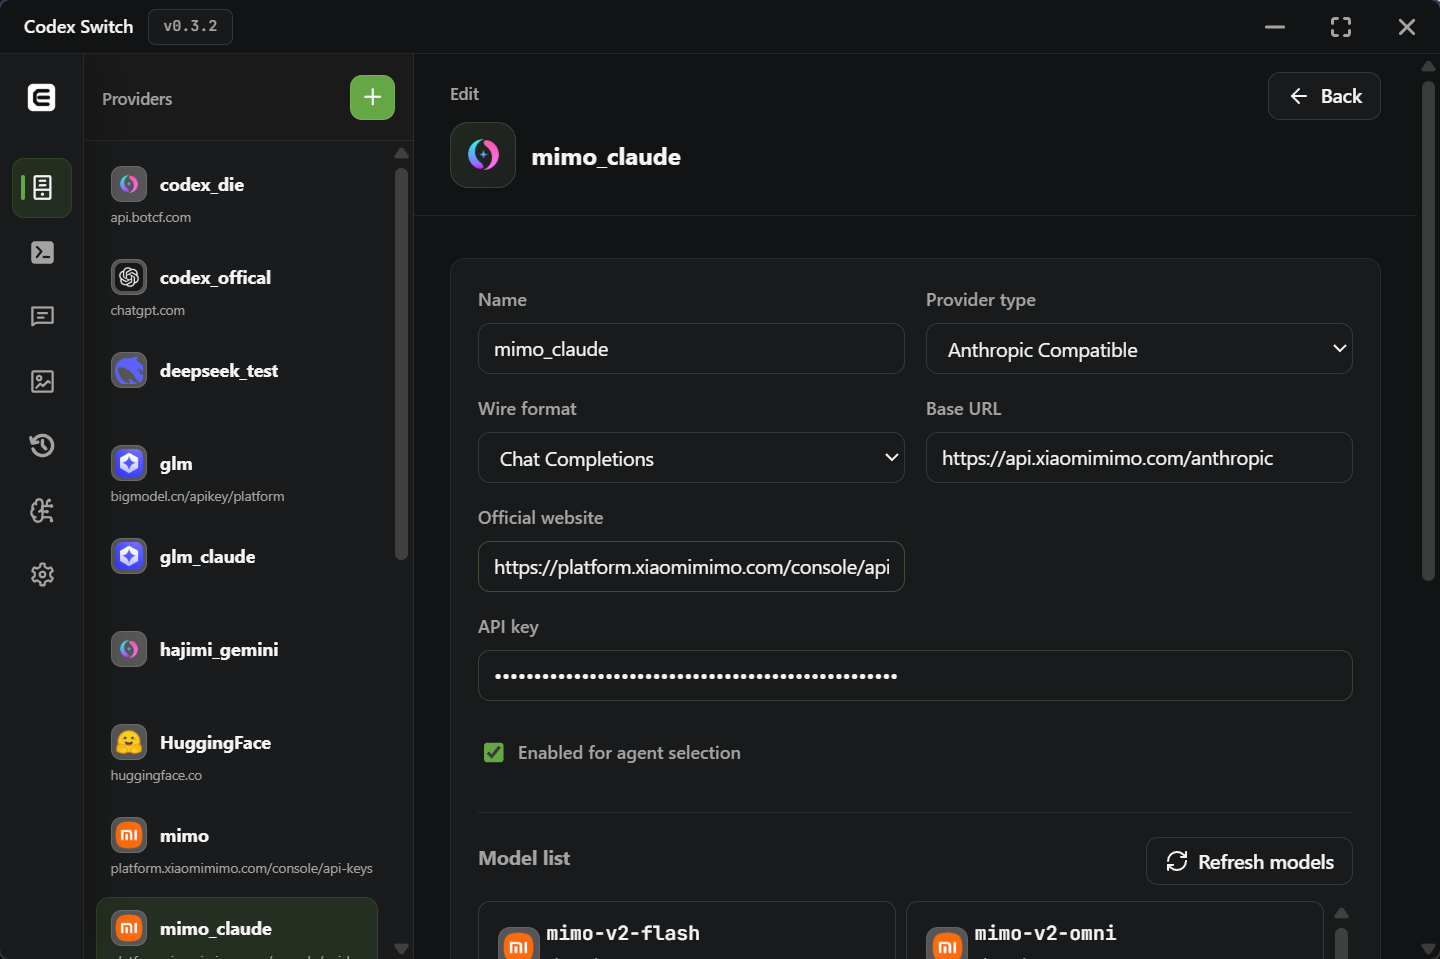Click the HuggingFace emoji icon
The height and width of the screenshot is (959, 1440).
pos(129,742)
